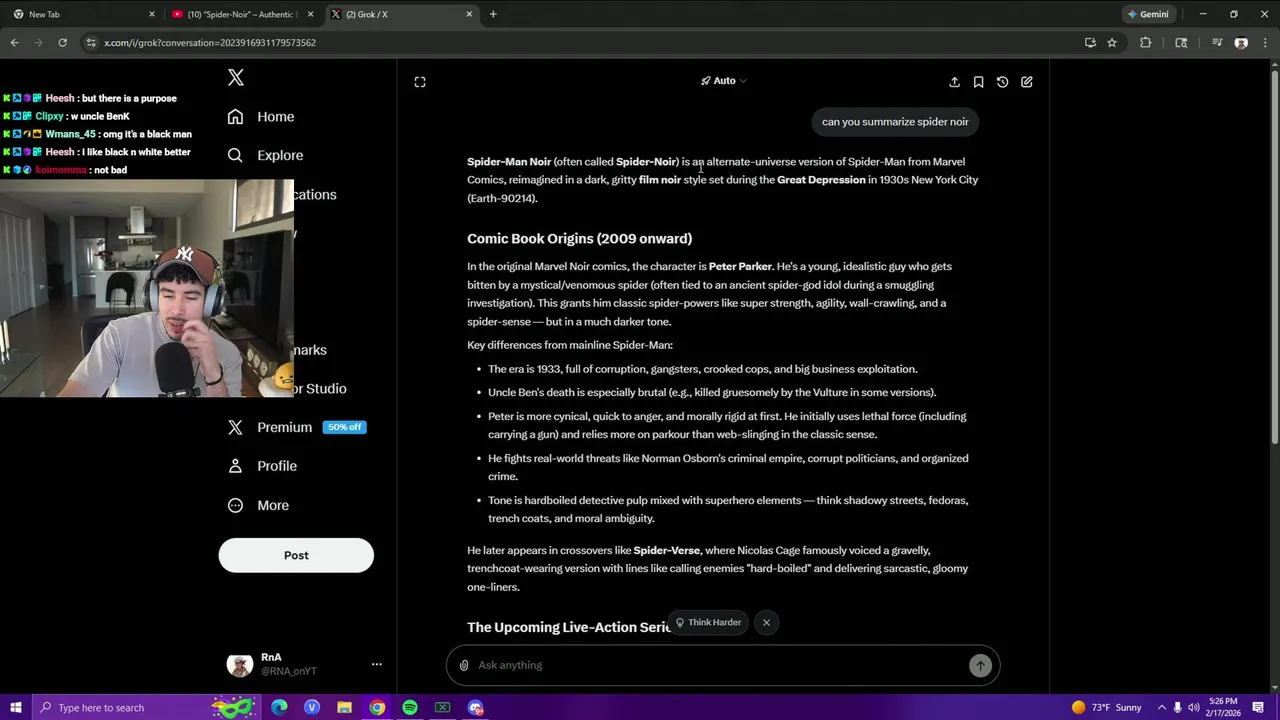Click the attach file paperclip icon
Screen dimensions: 1280x720
tap(464, 665)
